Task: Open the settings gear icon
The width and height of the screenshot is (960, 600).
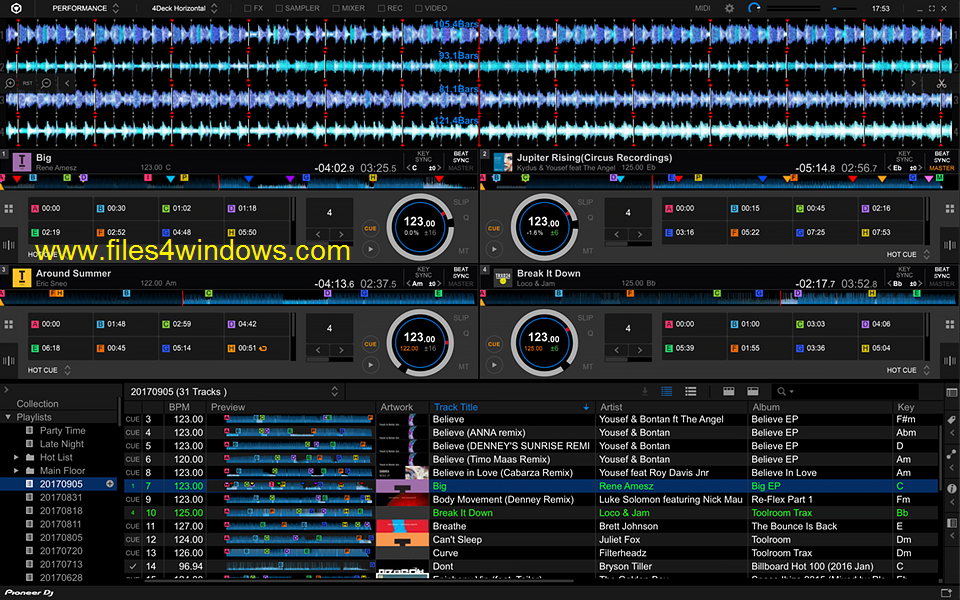Action: [x=729, y=9]
